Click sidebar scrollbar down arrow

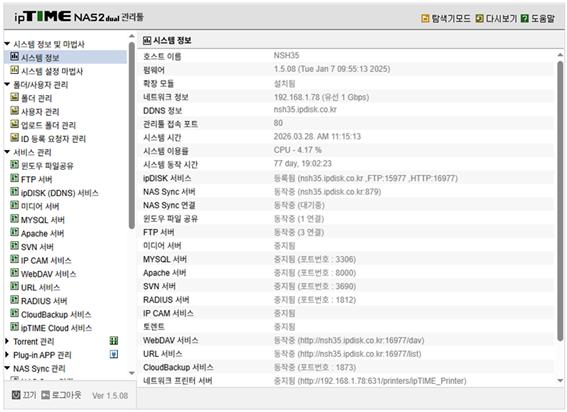pyautogui.click(x=132, y=373)
